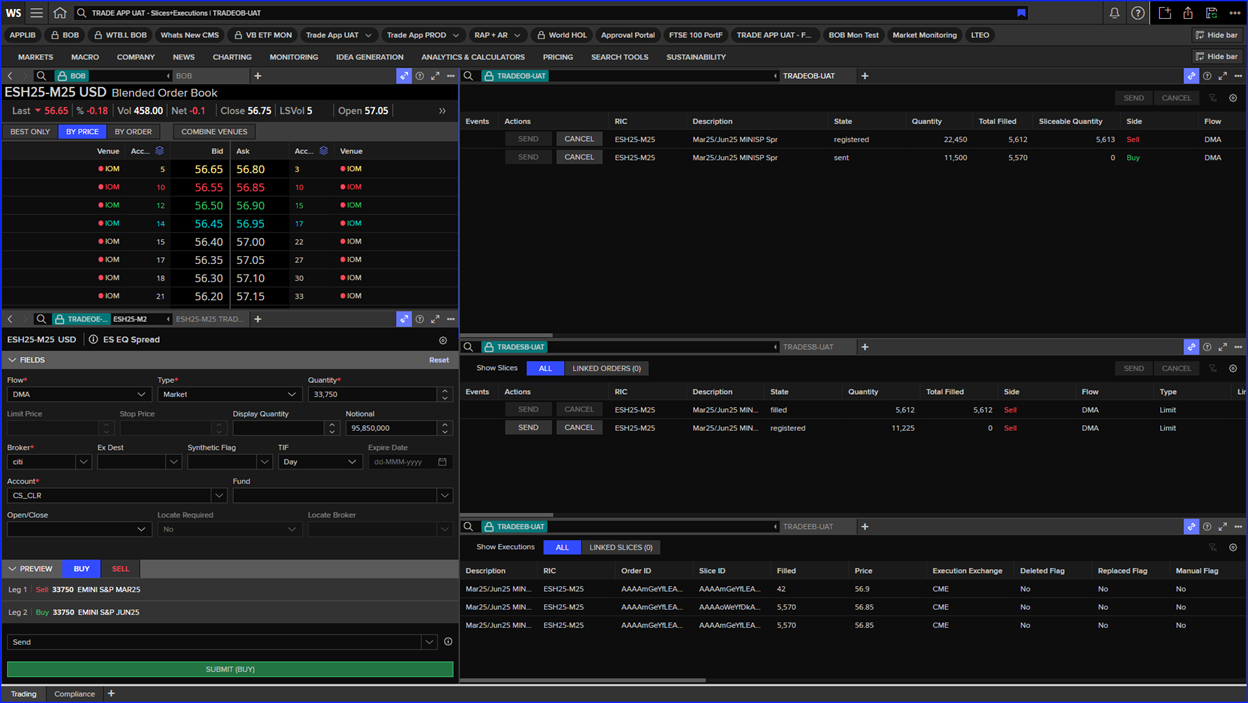
Task: Increase Quantity using its stepper up arrow
Action: tap(446, 390)
